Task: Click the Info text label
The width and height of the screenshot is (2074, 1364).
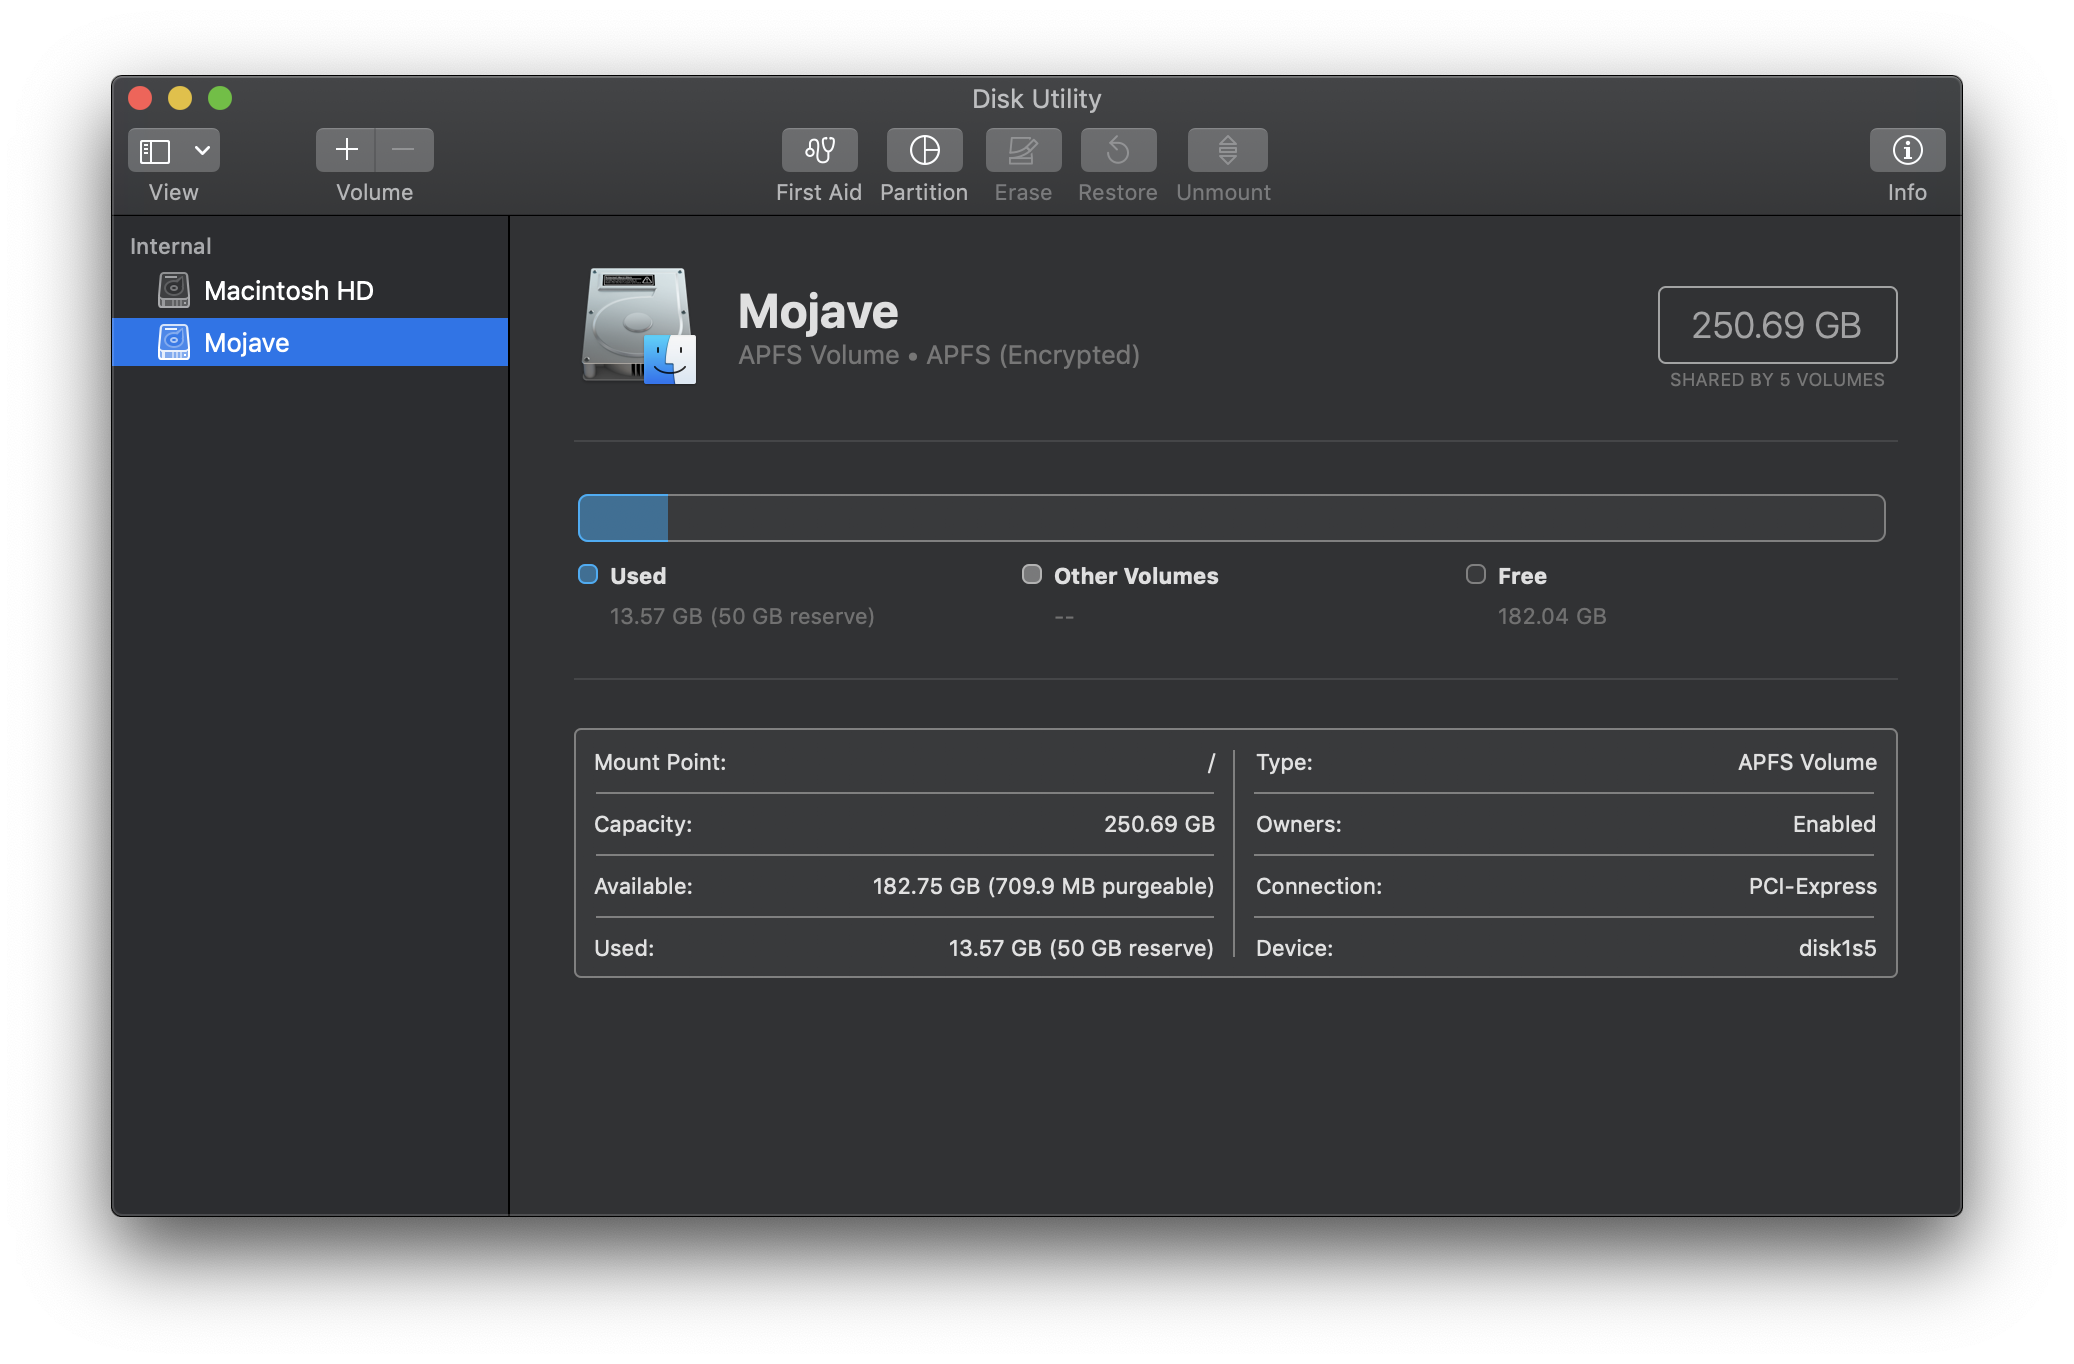Action: point(1907,192)
